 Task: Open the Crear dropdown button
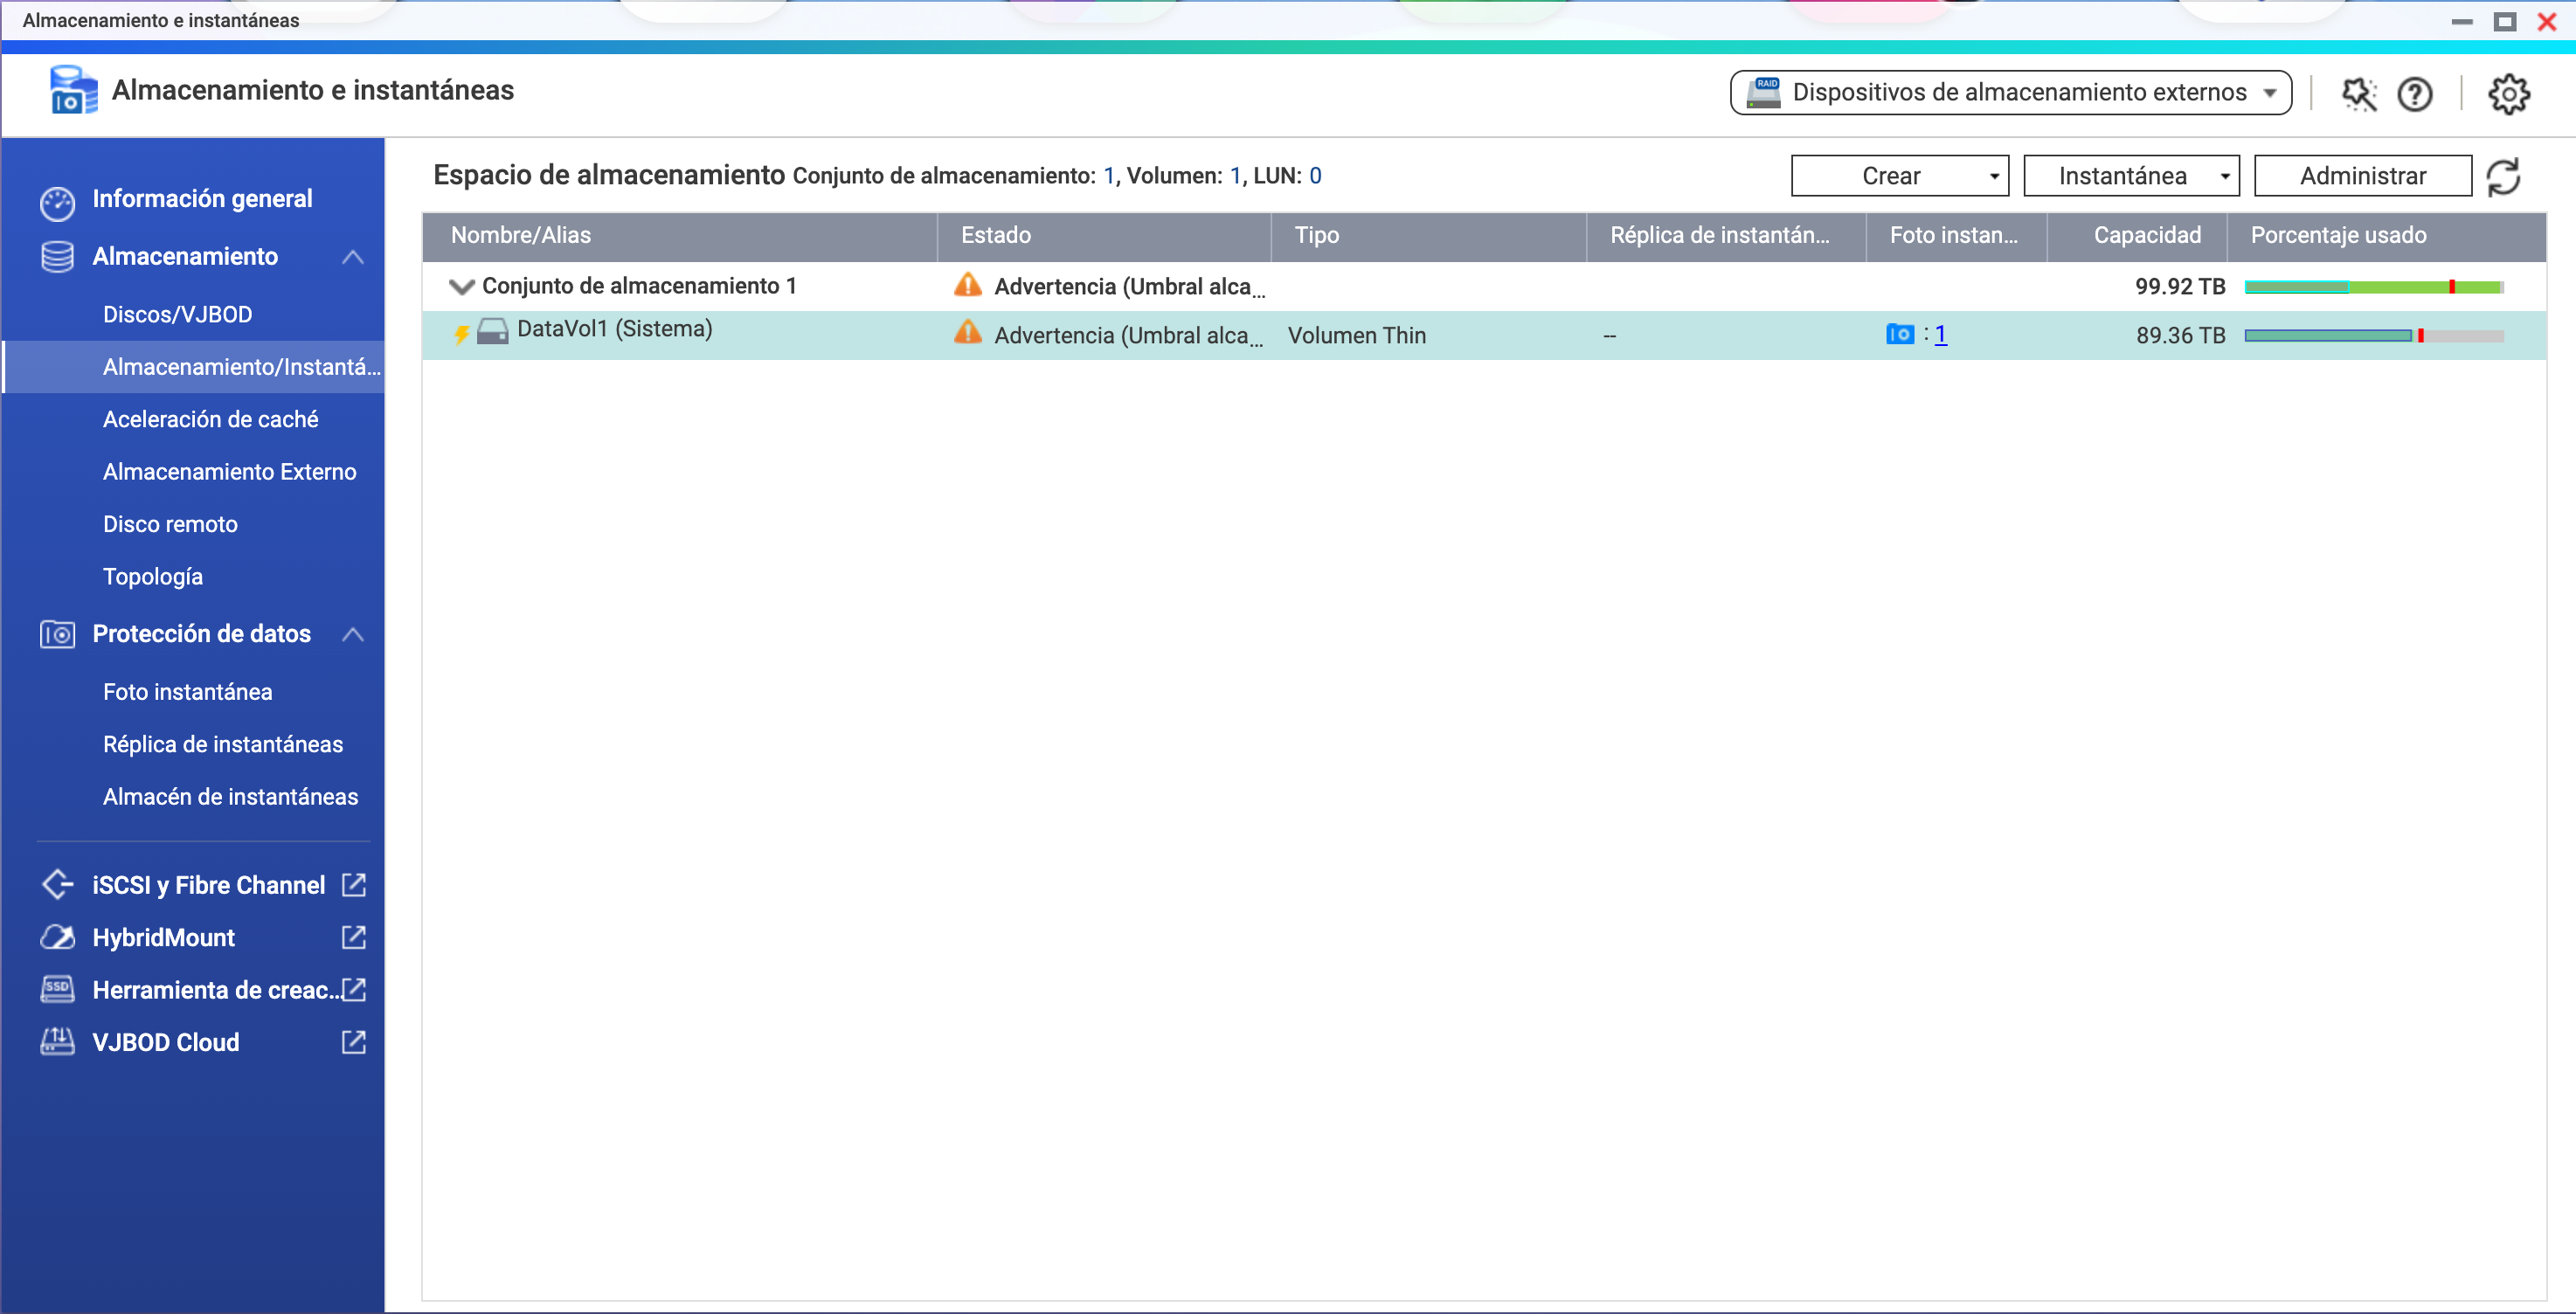pos(1899,176)
